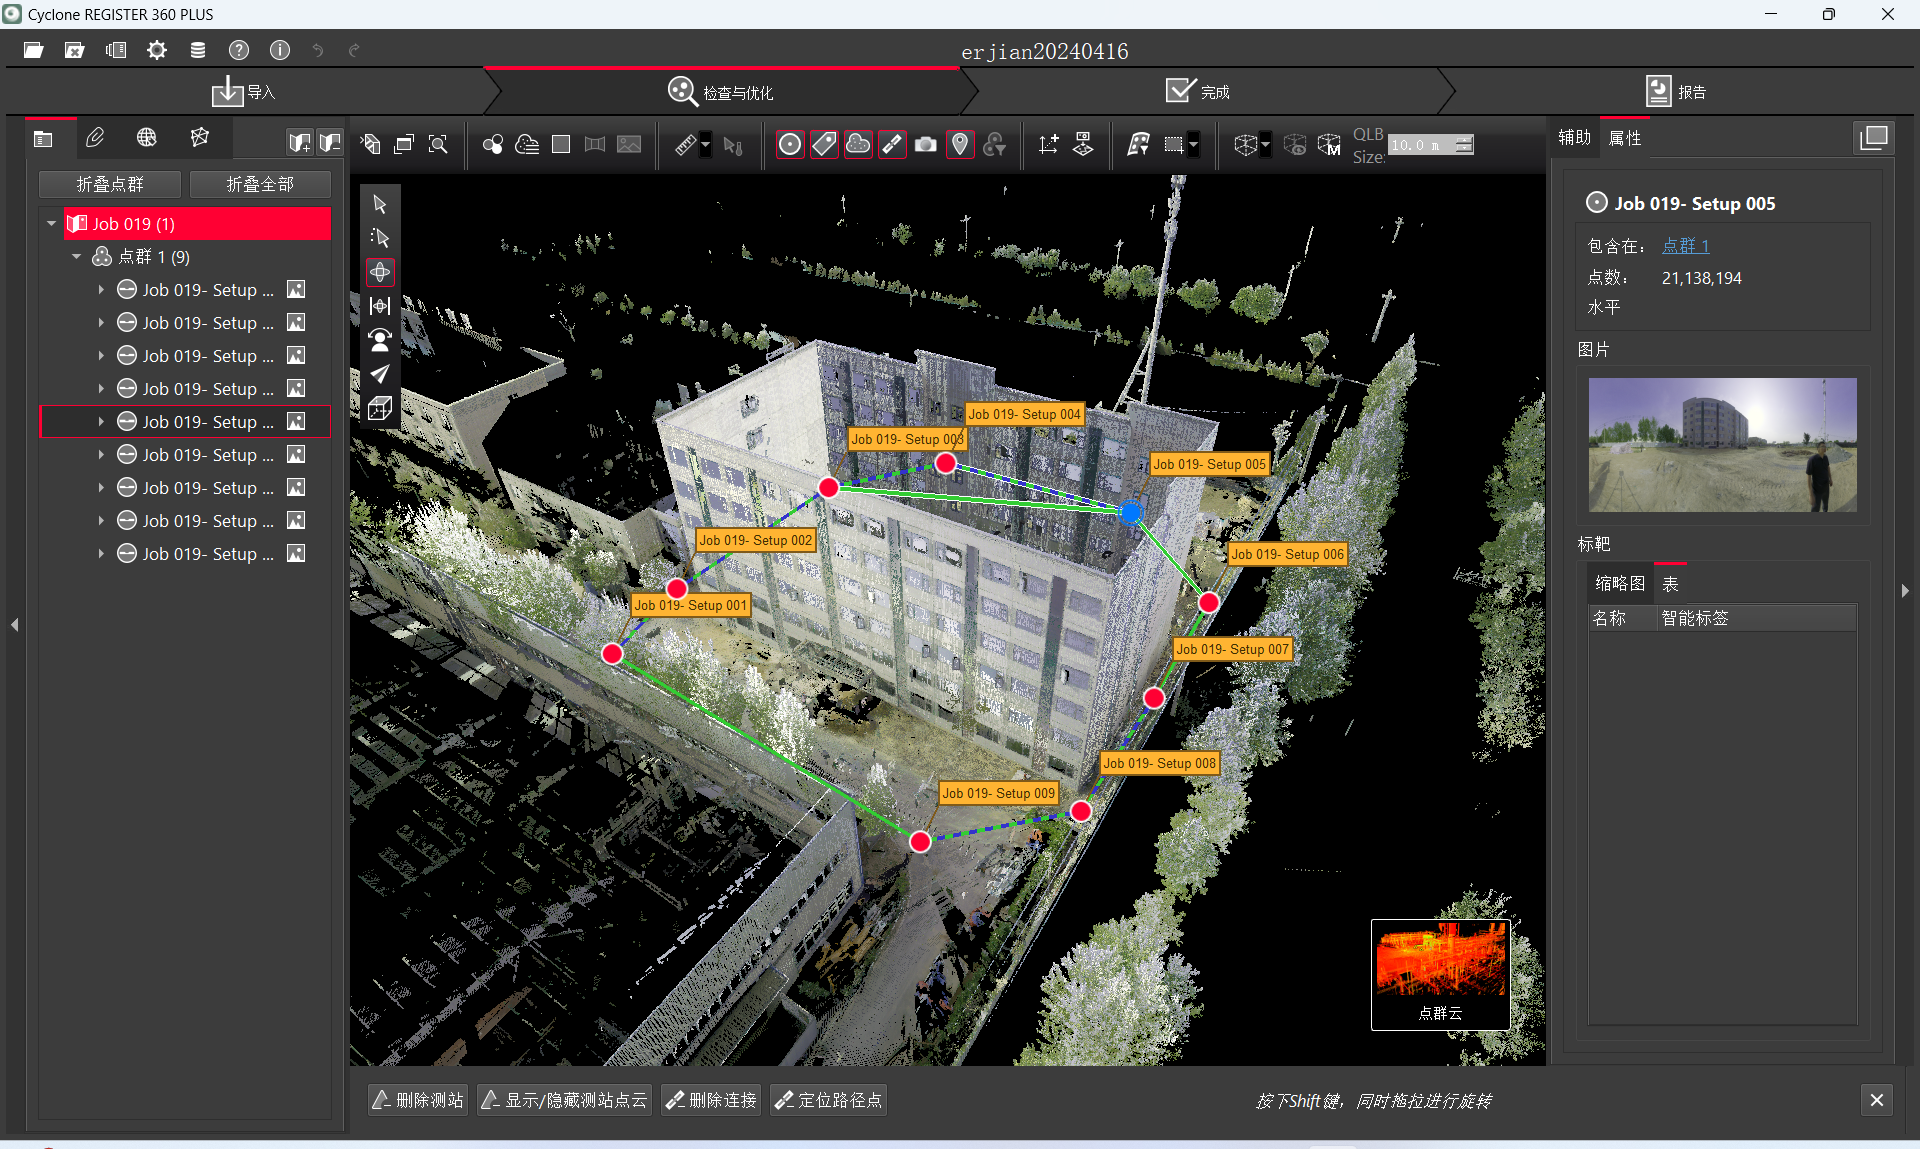1920x1149 pixels.
Task: Click the zoom-to-fit magnifier icon
Action: (438, 145)
